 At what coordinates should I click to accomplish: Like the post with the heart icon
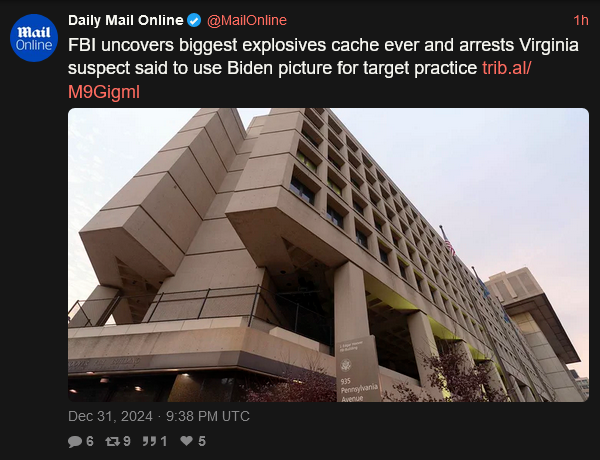(186, 441)
